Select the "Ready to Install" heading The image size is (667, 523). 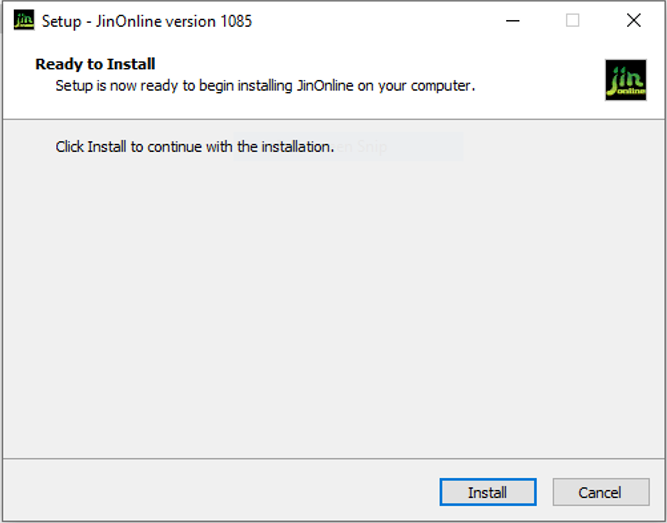pos(95,64)
